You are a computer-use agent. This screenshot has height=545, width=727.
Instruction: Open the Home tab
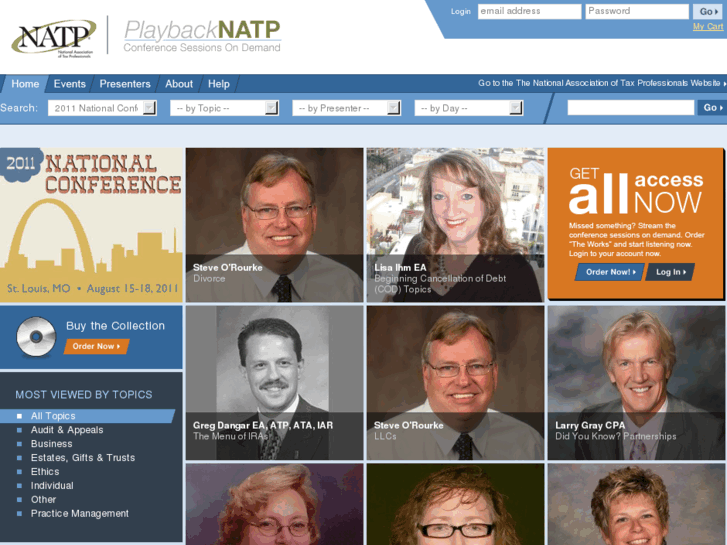tap(25, 84)
